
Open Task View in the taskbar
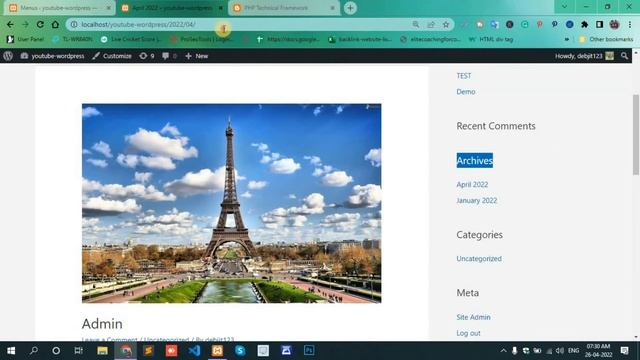[78, 351]
